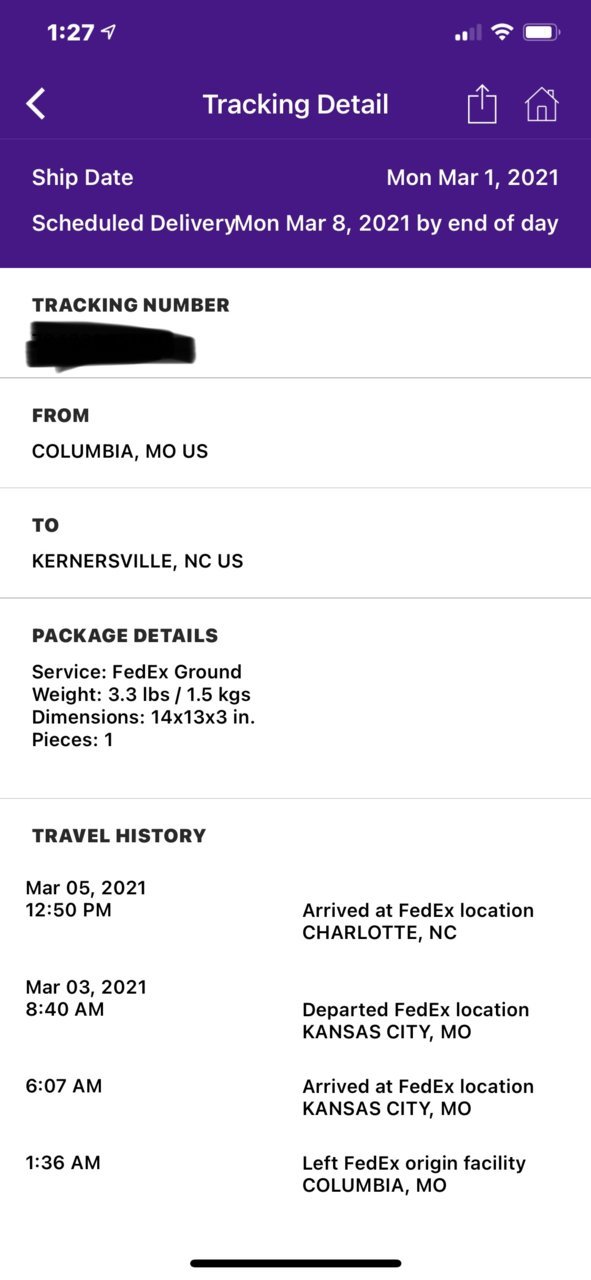
Task: Select the COLUMBIA, MO US origin
Action: 120,451
